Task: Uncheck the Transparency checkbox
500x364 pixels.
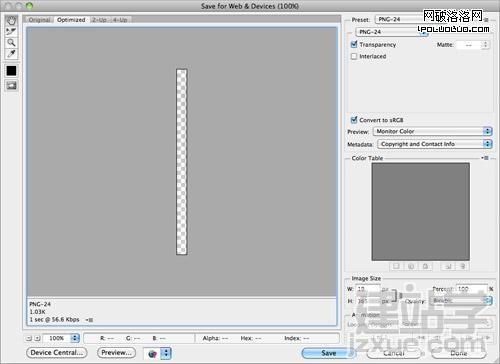Action: pos(354,44)
